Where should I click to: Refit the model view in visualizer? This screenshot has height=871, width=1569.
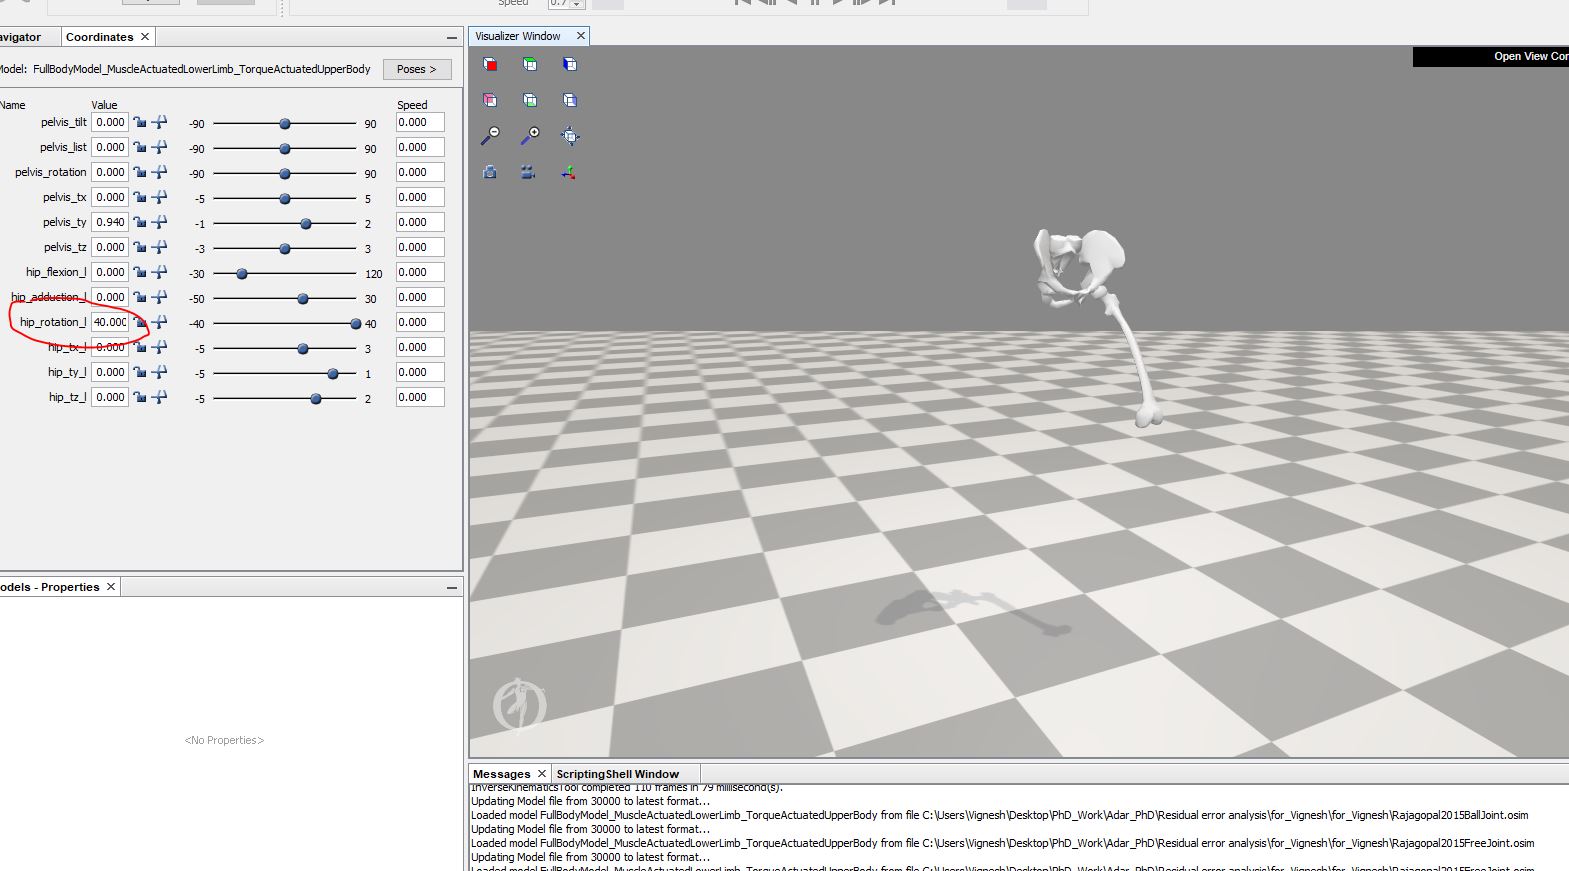coord(570,136)
